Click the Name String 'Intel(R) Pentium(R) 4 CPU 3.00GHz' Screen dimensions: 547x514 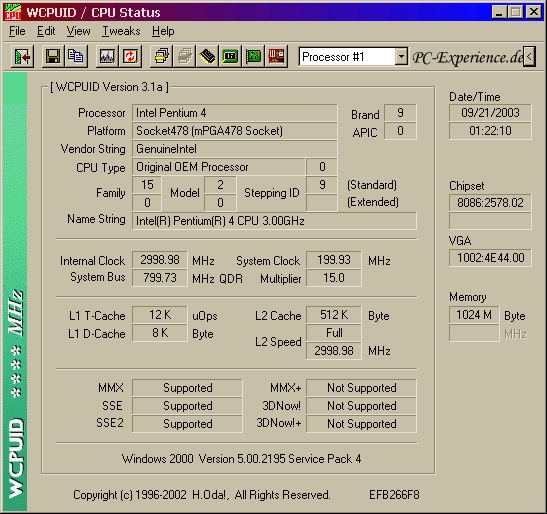tap(274, 221)
